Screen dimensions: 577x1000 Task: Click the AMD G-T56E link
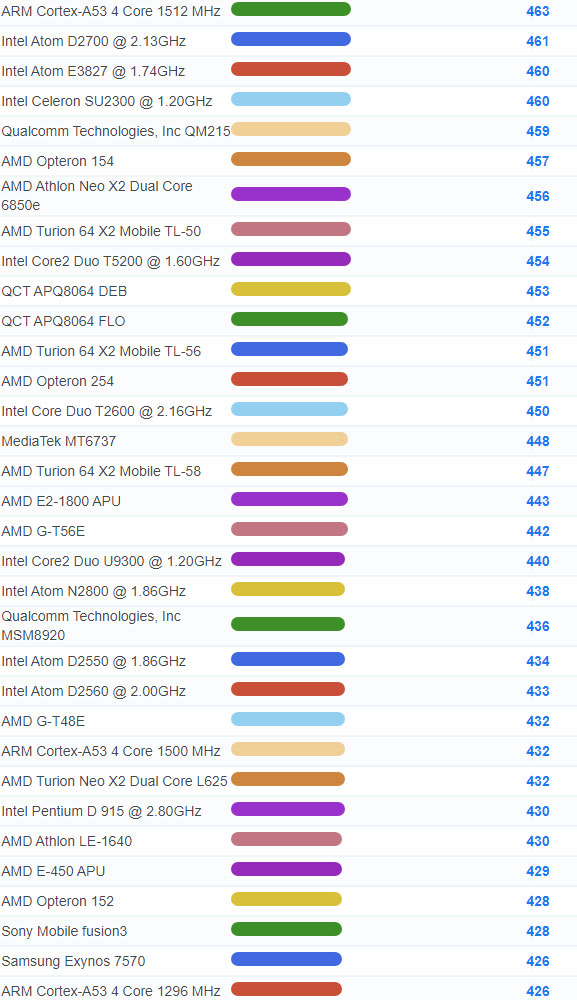click(43, 531)
